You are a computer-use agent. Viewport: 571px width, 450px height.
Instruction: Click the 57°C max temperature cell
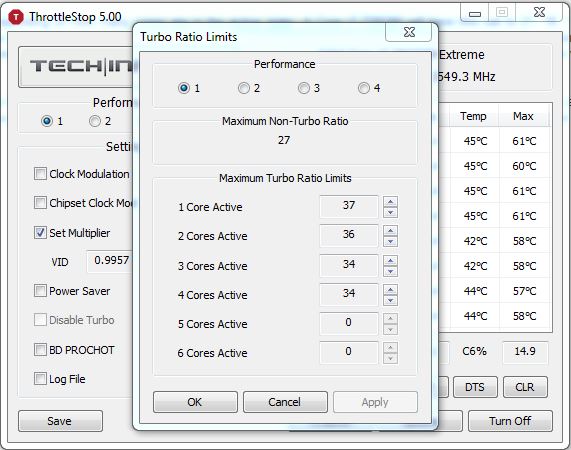pos(524,291)
